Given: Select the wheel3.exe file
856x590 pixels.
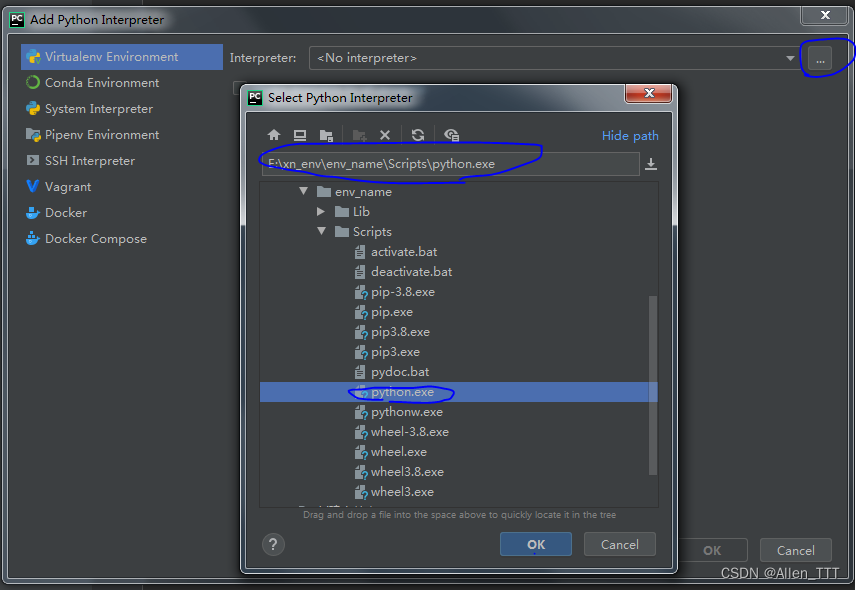Looking at the screenshot, I should [x=402, y=492].
